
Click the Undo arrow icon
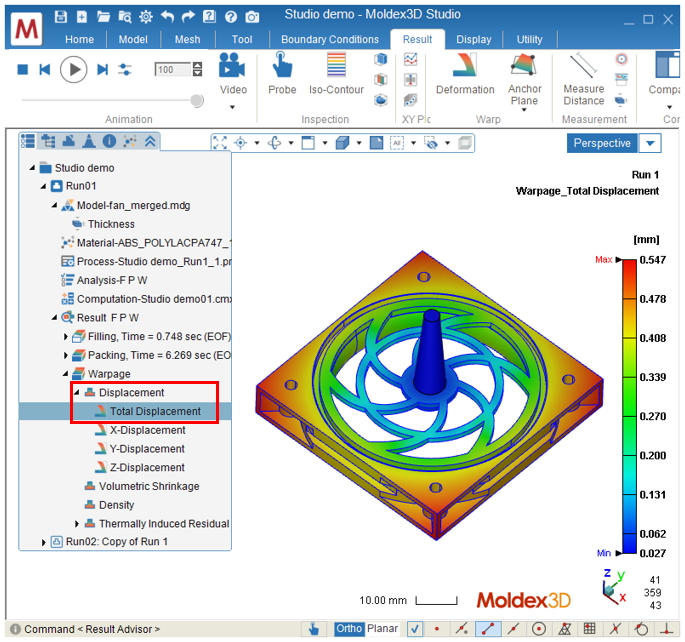(x=167, y=17)
